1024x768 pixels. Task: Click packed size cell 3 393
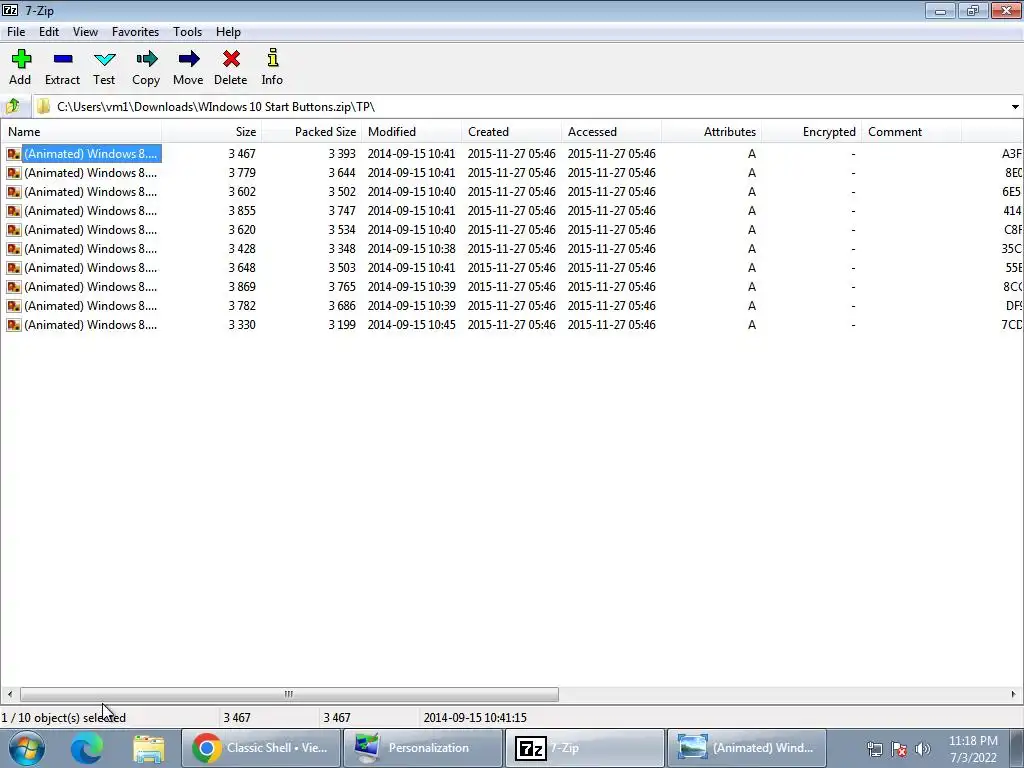pyautogui.click(x=342, y=154)
